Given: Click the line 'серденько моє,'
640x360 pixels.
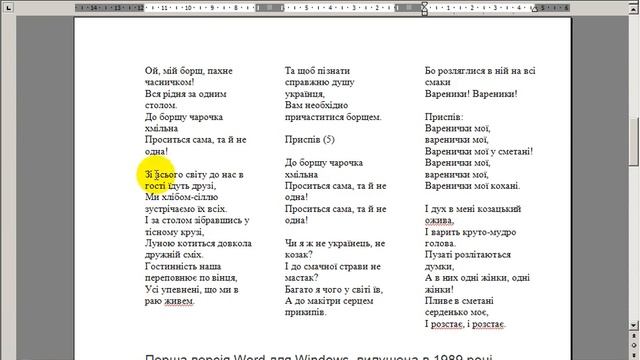Looking at the screenshot, I should click(456, 313).
